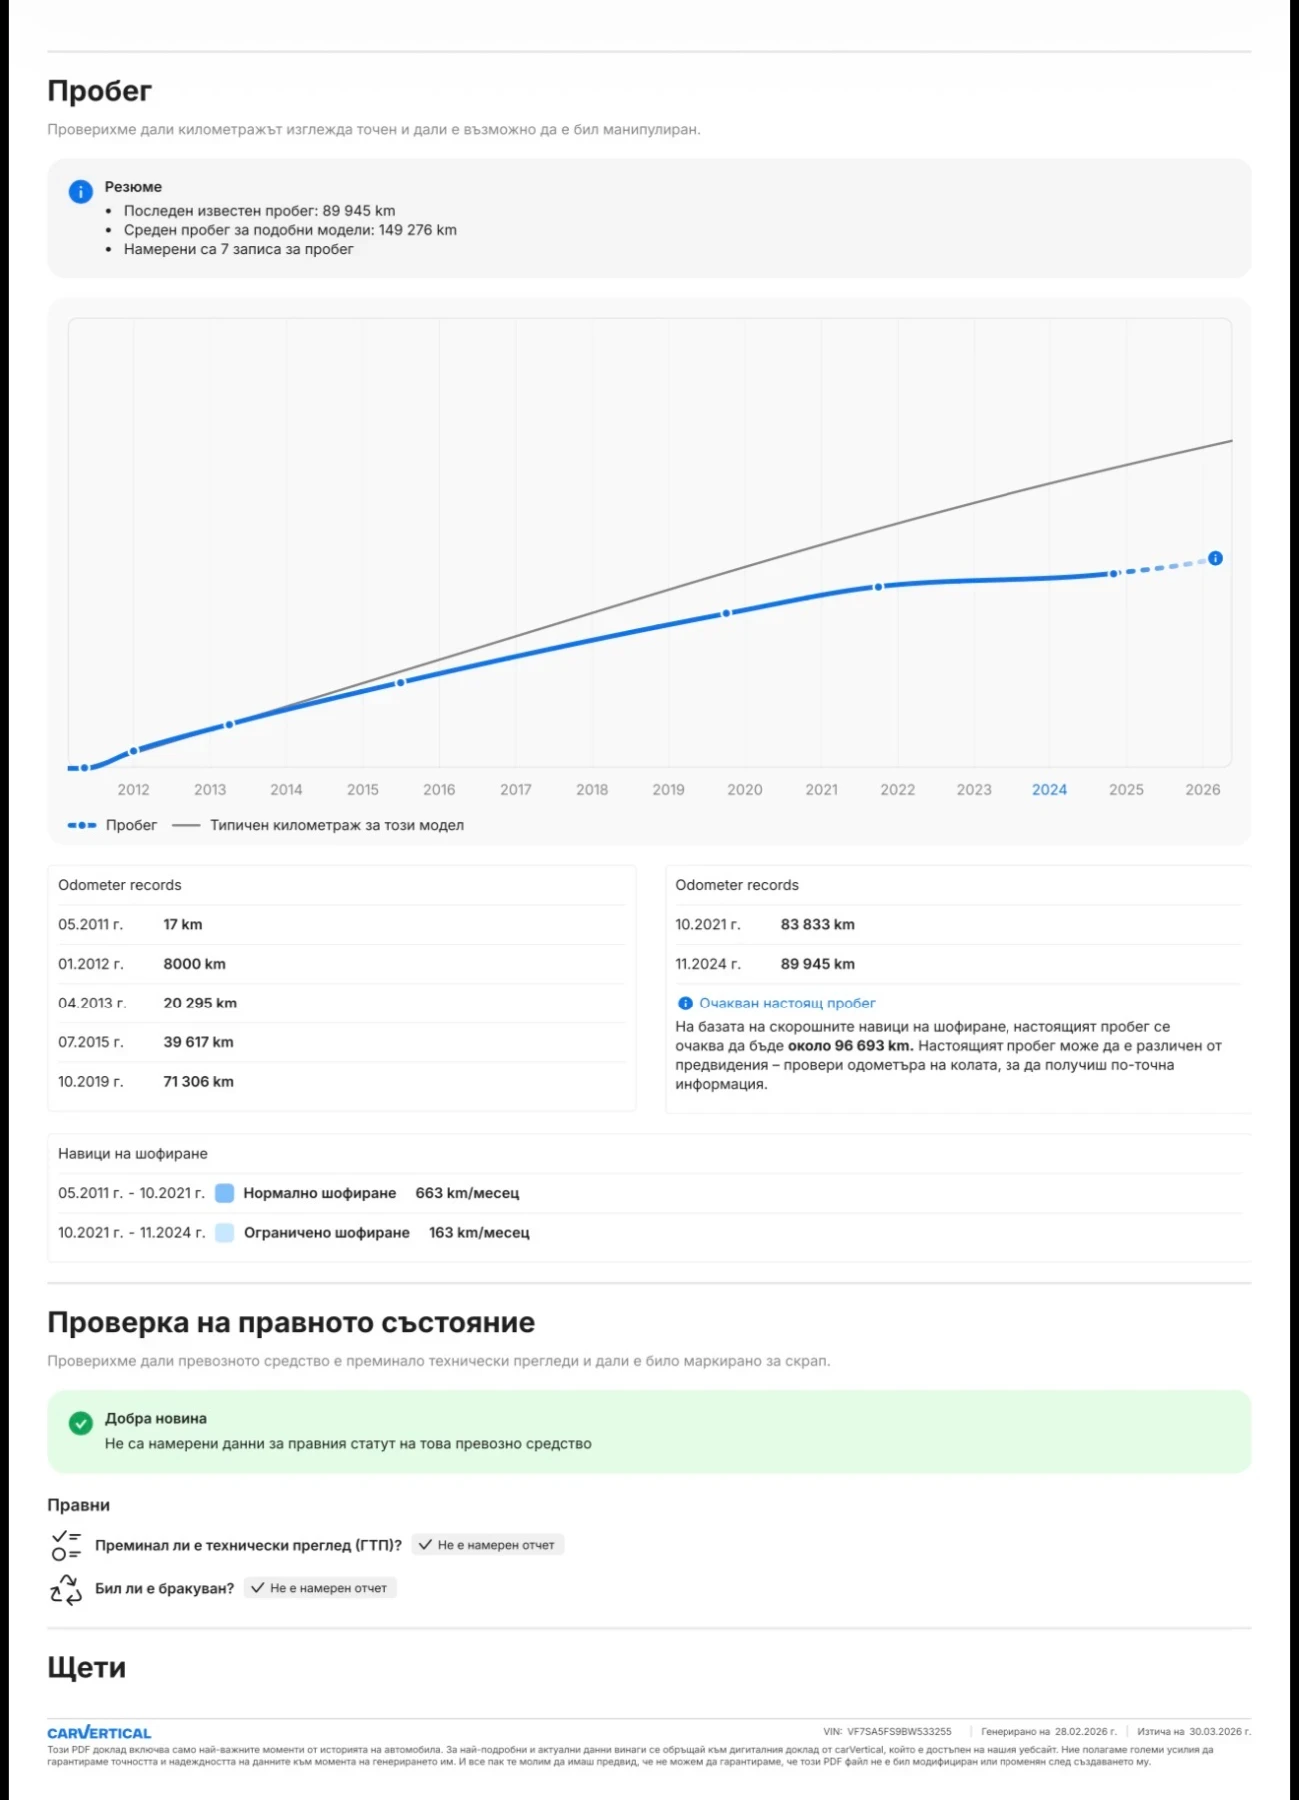
Task: Click the carVertical logo in the footer
Action: pyautogui.click(x=99, y=1732)
